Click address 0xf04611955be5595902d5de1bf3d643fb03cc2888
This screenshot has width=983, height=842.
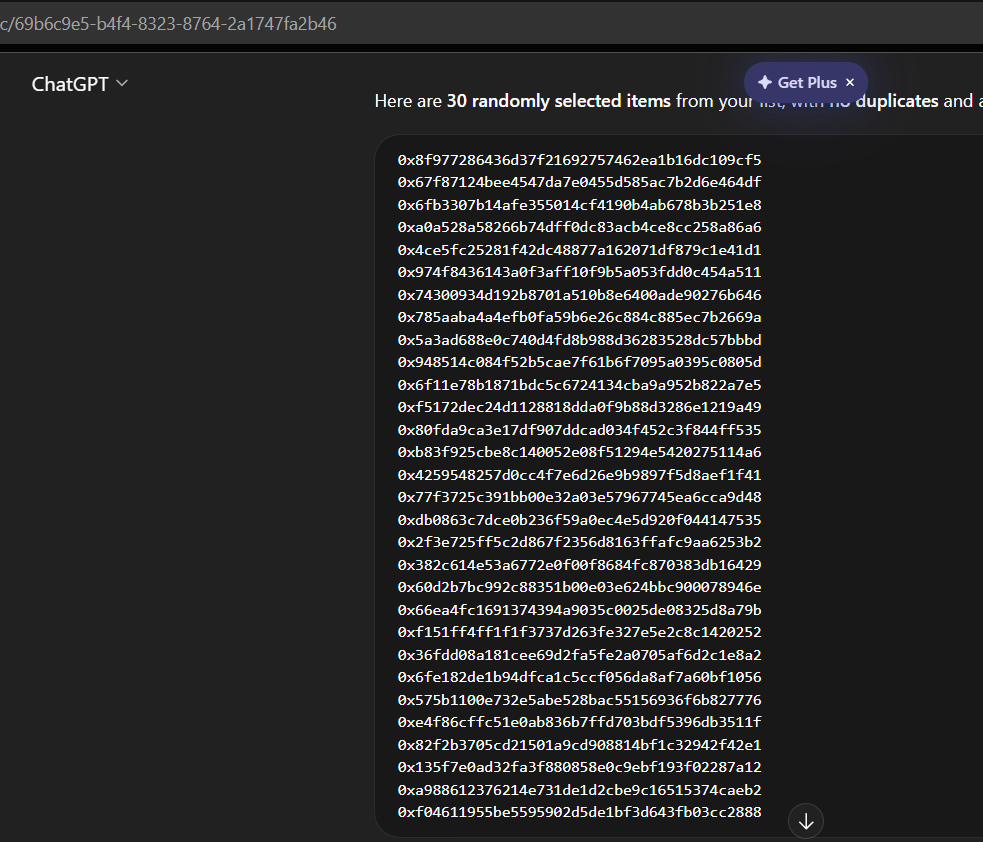pyautogui.click(x=579, y=812)
